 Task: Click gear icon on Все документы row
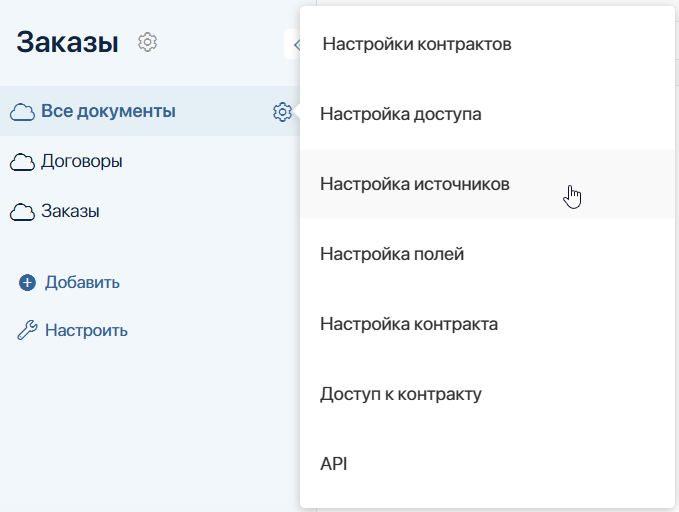(282, 112)
